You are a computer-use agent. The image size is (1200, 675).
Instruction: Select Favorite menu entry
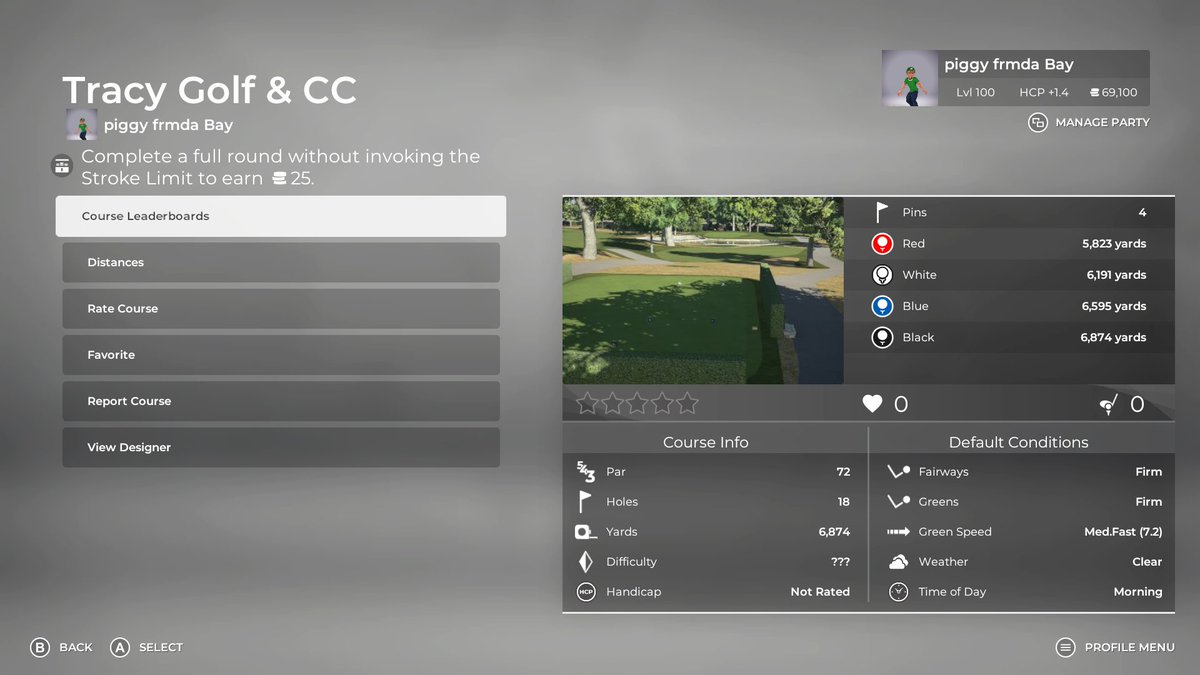[281, 355]
